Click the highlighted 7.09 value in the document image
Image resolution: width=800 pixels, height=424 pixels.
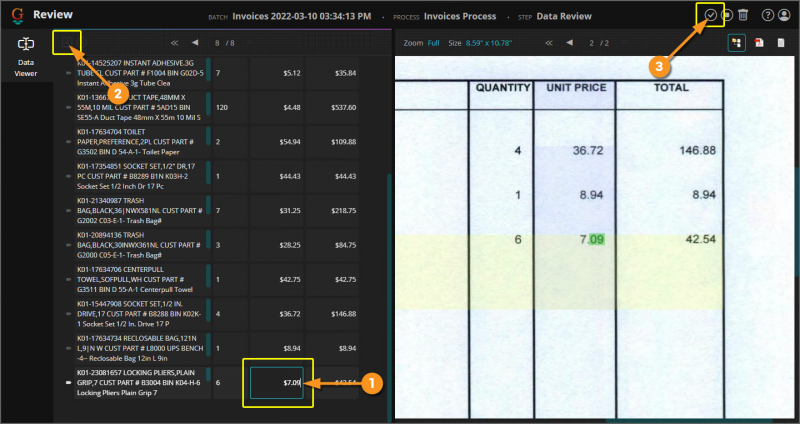[592, 239]
